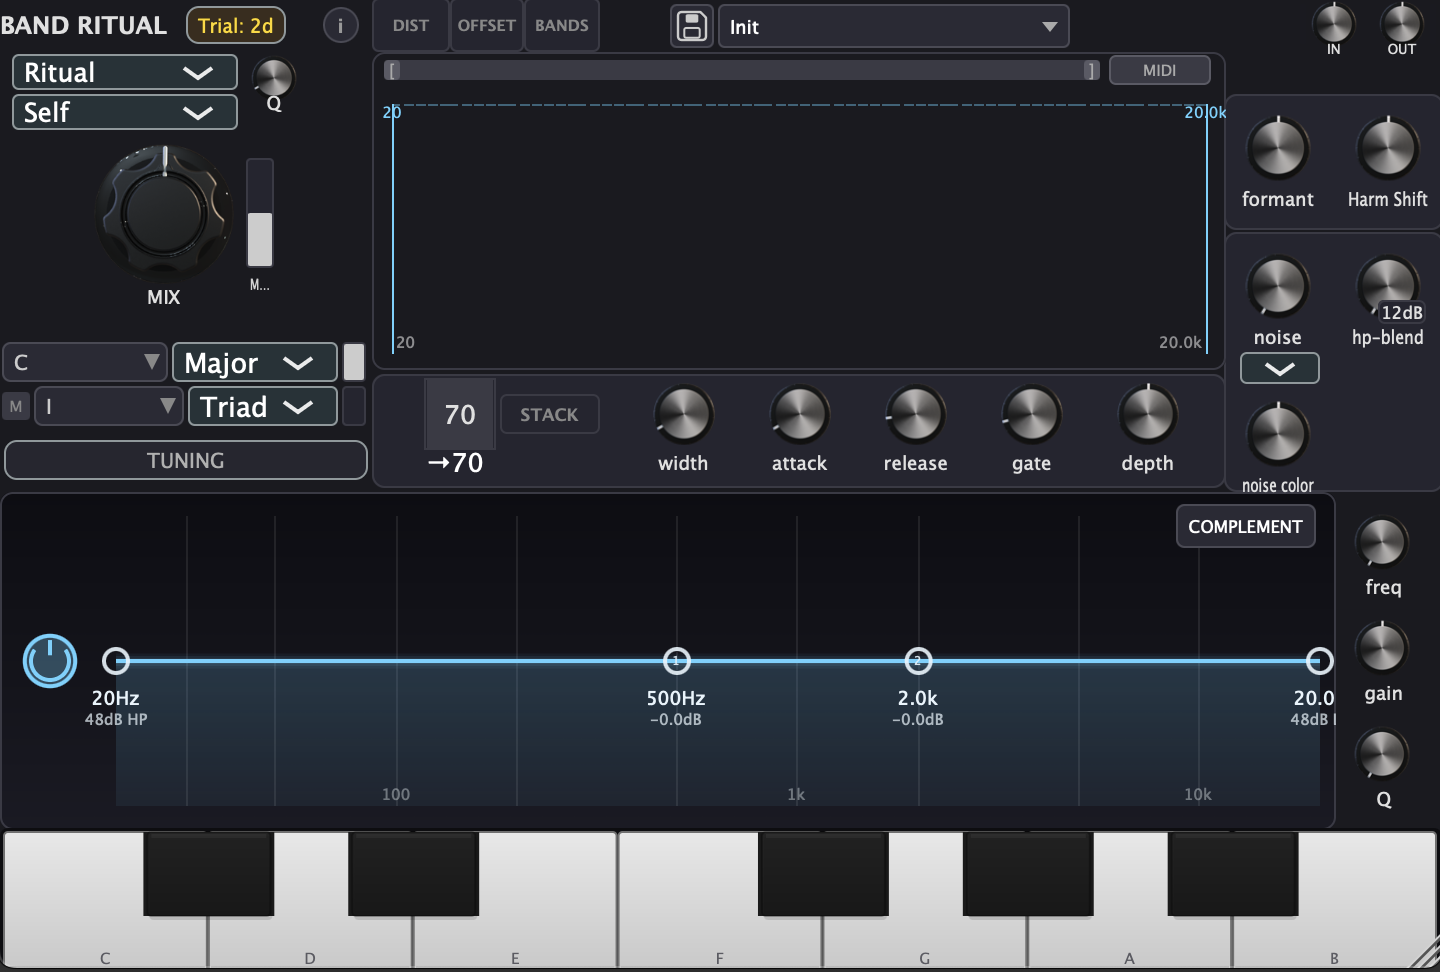Image resolution: width=1440 pixels, height=972 pixels.
Task: Select the Harm Shift knob
Action: 1388,155
